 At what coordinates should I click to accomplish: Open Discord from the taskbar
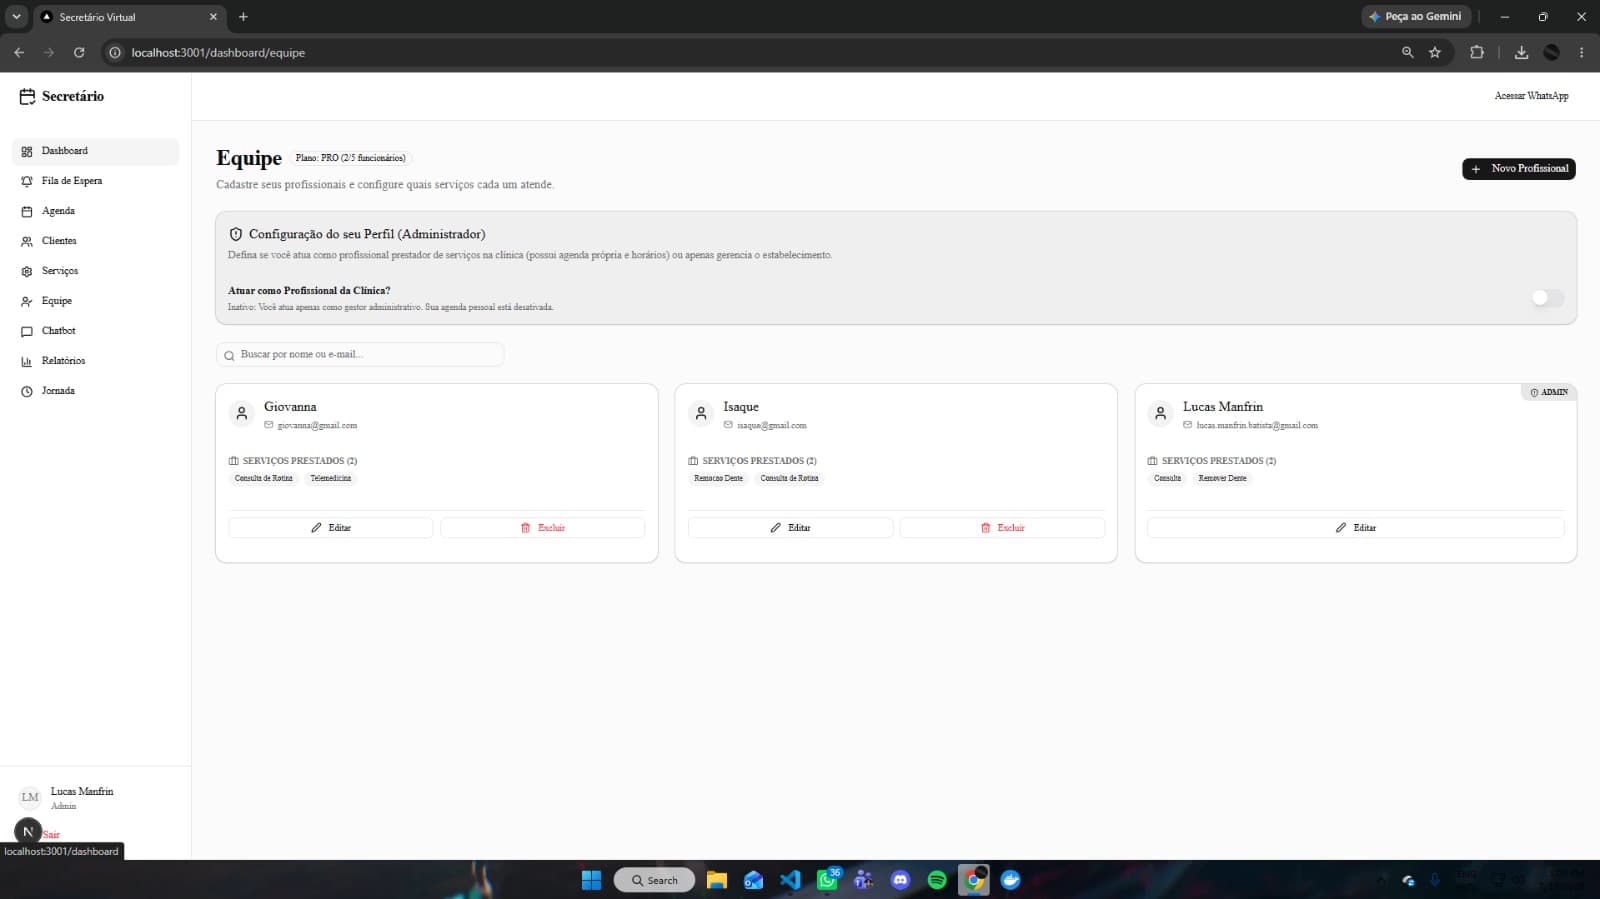[x=900, y=880]
